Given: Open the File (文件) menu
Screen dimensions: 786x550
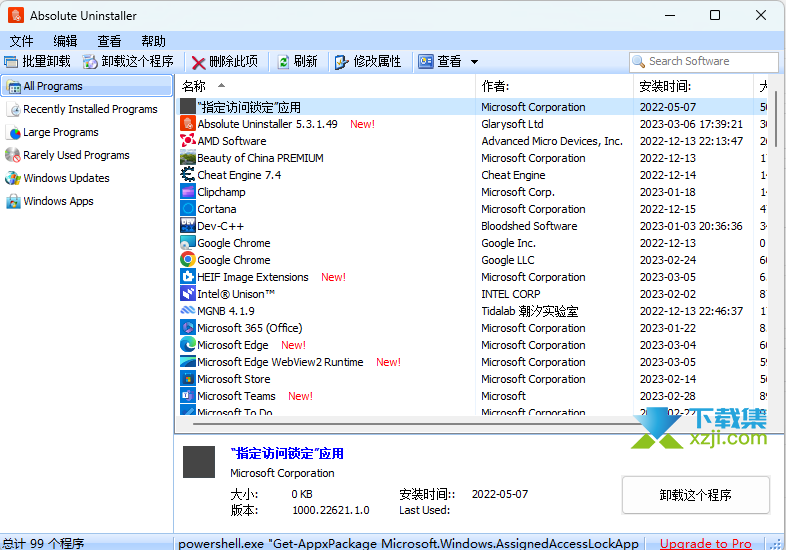Looking at the screenshot, I should pos(21,41).
